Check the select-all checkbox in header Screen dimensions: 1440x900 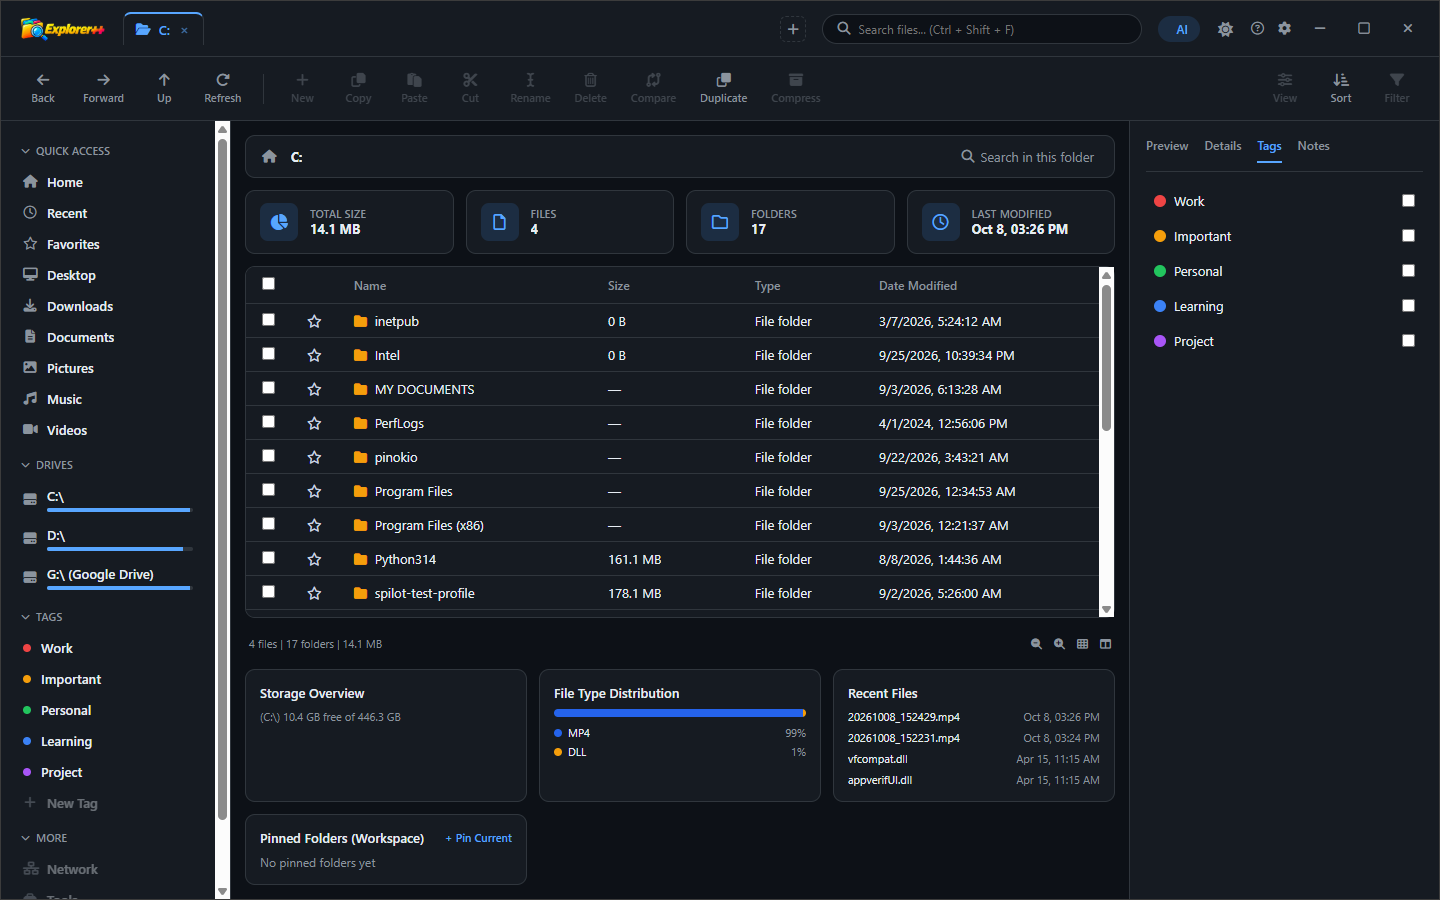tap(268, 284)
